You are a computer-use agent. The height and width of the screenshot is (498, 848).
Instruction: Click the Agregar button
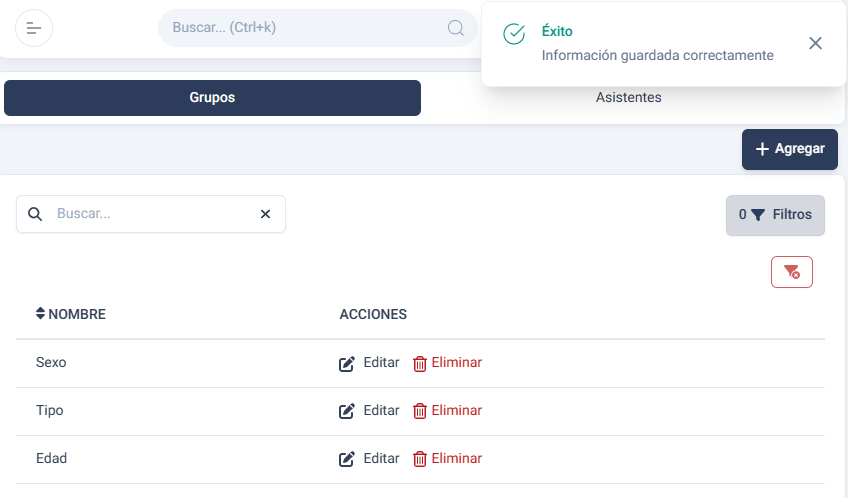pos(790,149)
